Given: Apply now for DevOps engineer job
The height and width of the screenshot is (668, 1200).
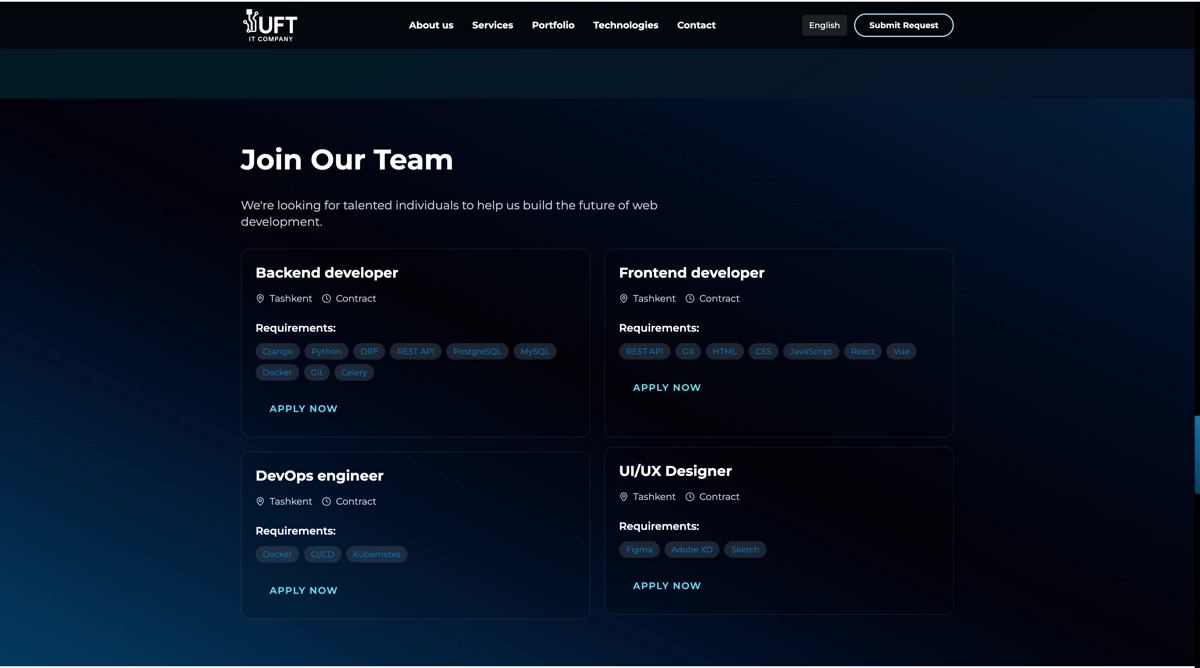Looking at the screenshot, I should tap(303, 591).
